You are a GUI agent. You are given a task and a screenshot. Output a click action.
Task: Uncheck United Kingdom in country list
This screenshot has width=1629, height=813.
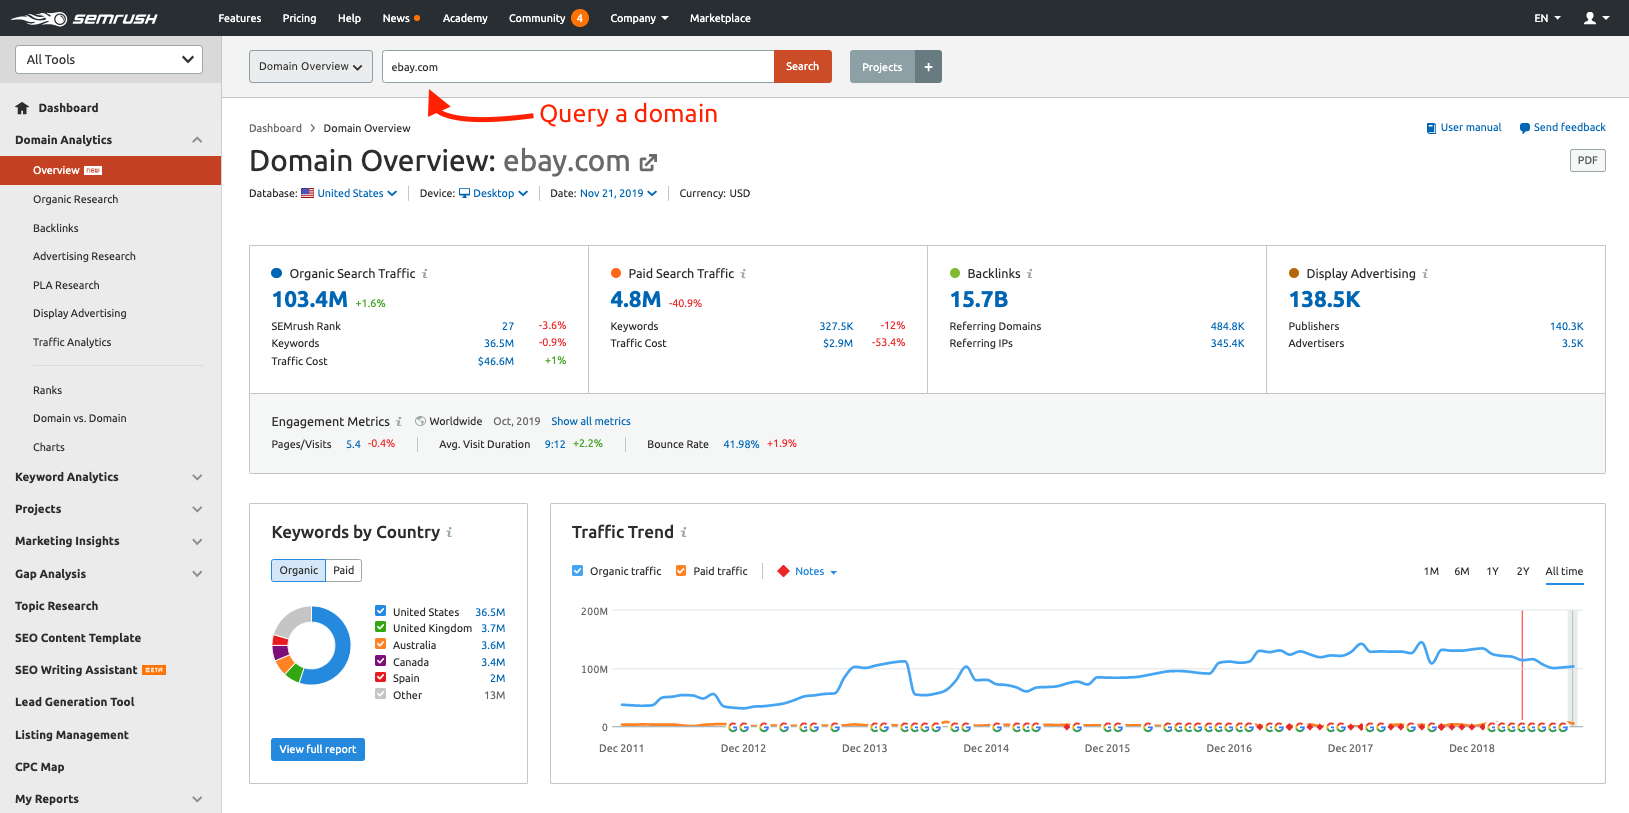click(380, 627)
